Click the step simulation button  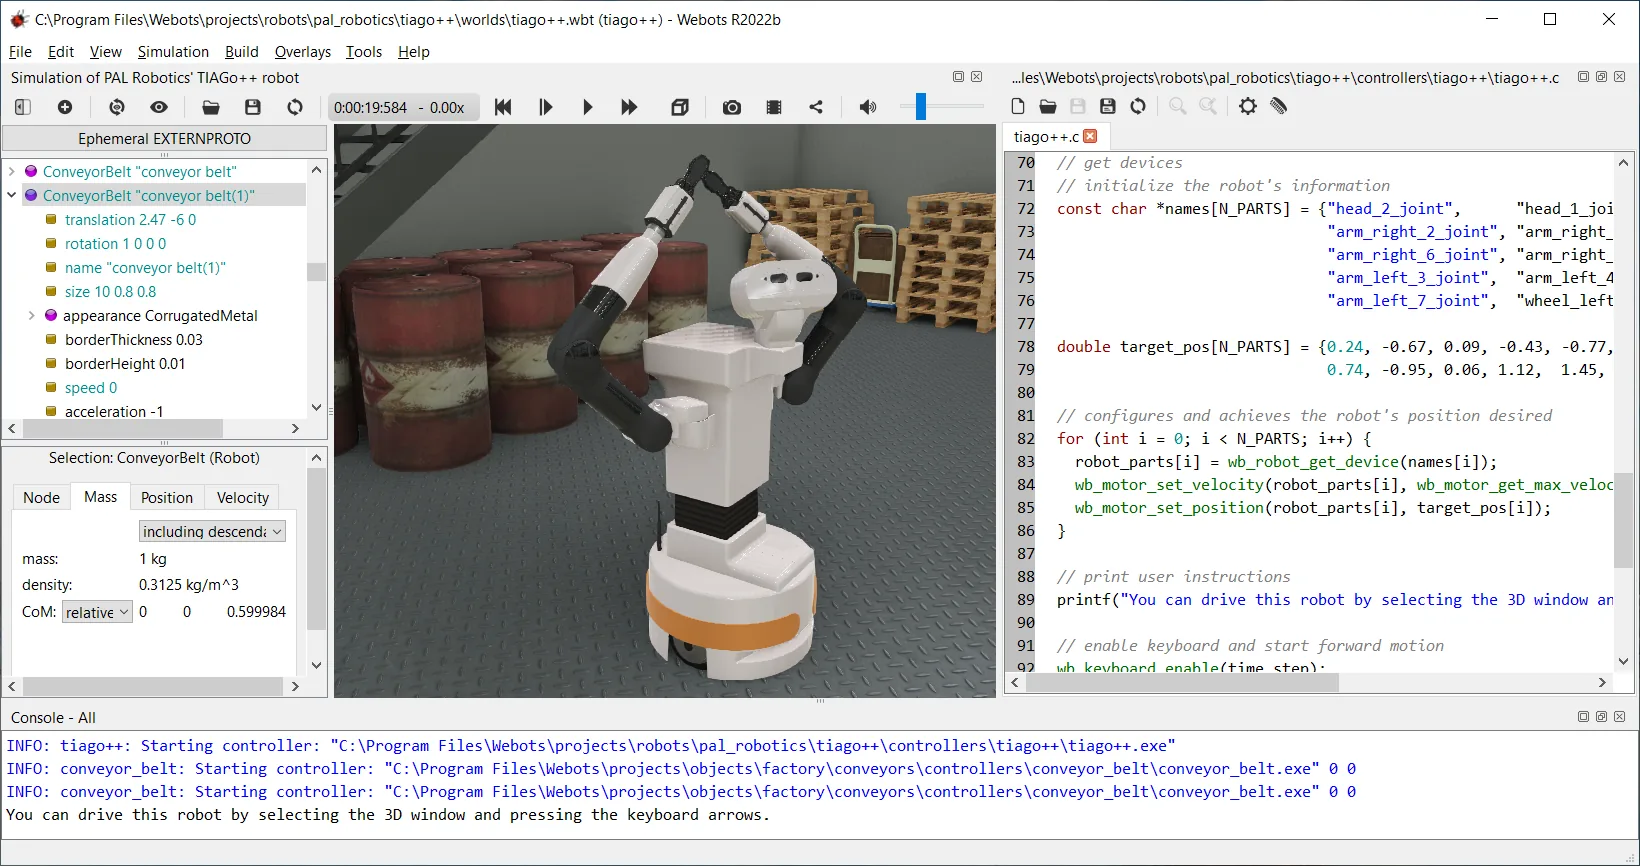point(545,107)
